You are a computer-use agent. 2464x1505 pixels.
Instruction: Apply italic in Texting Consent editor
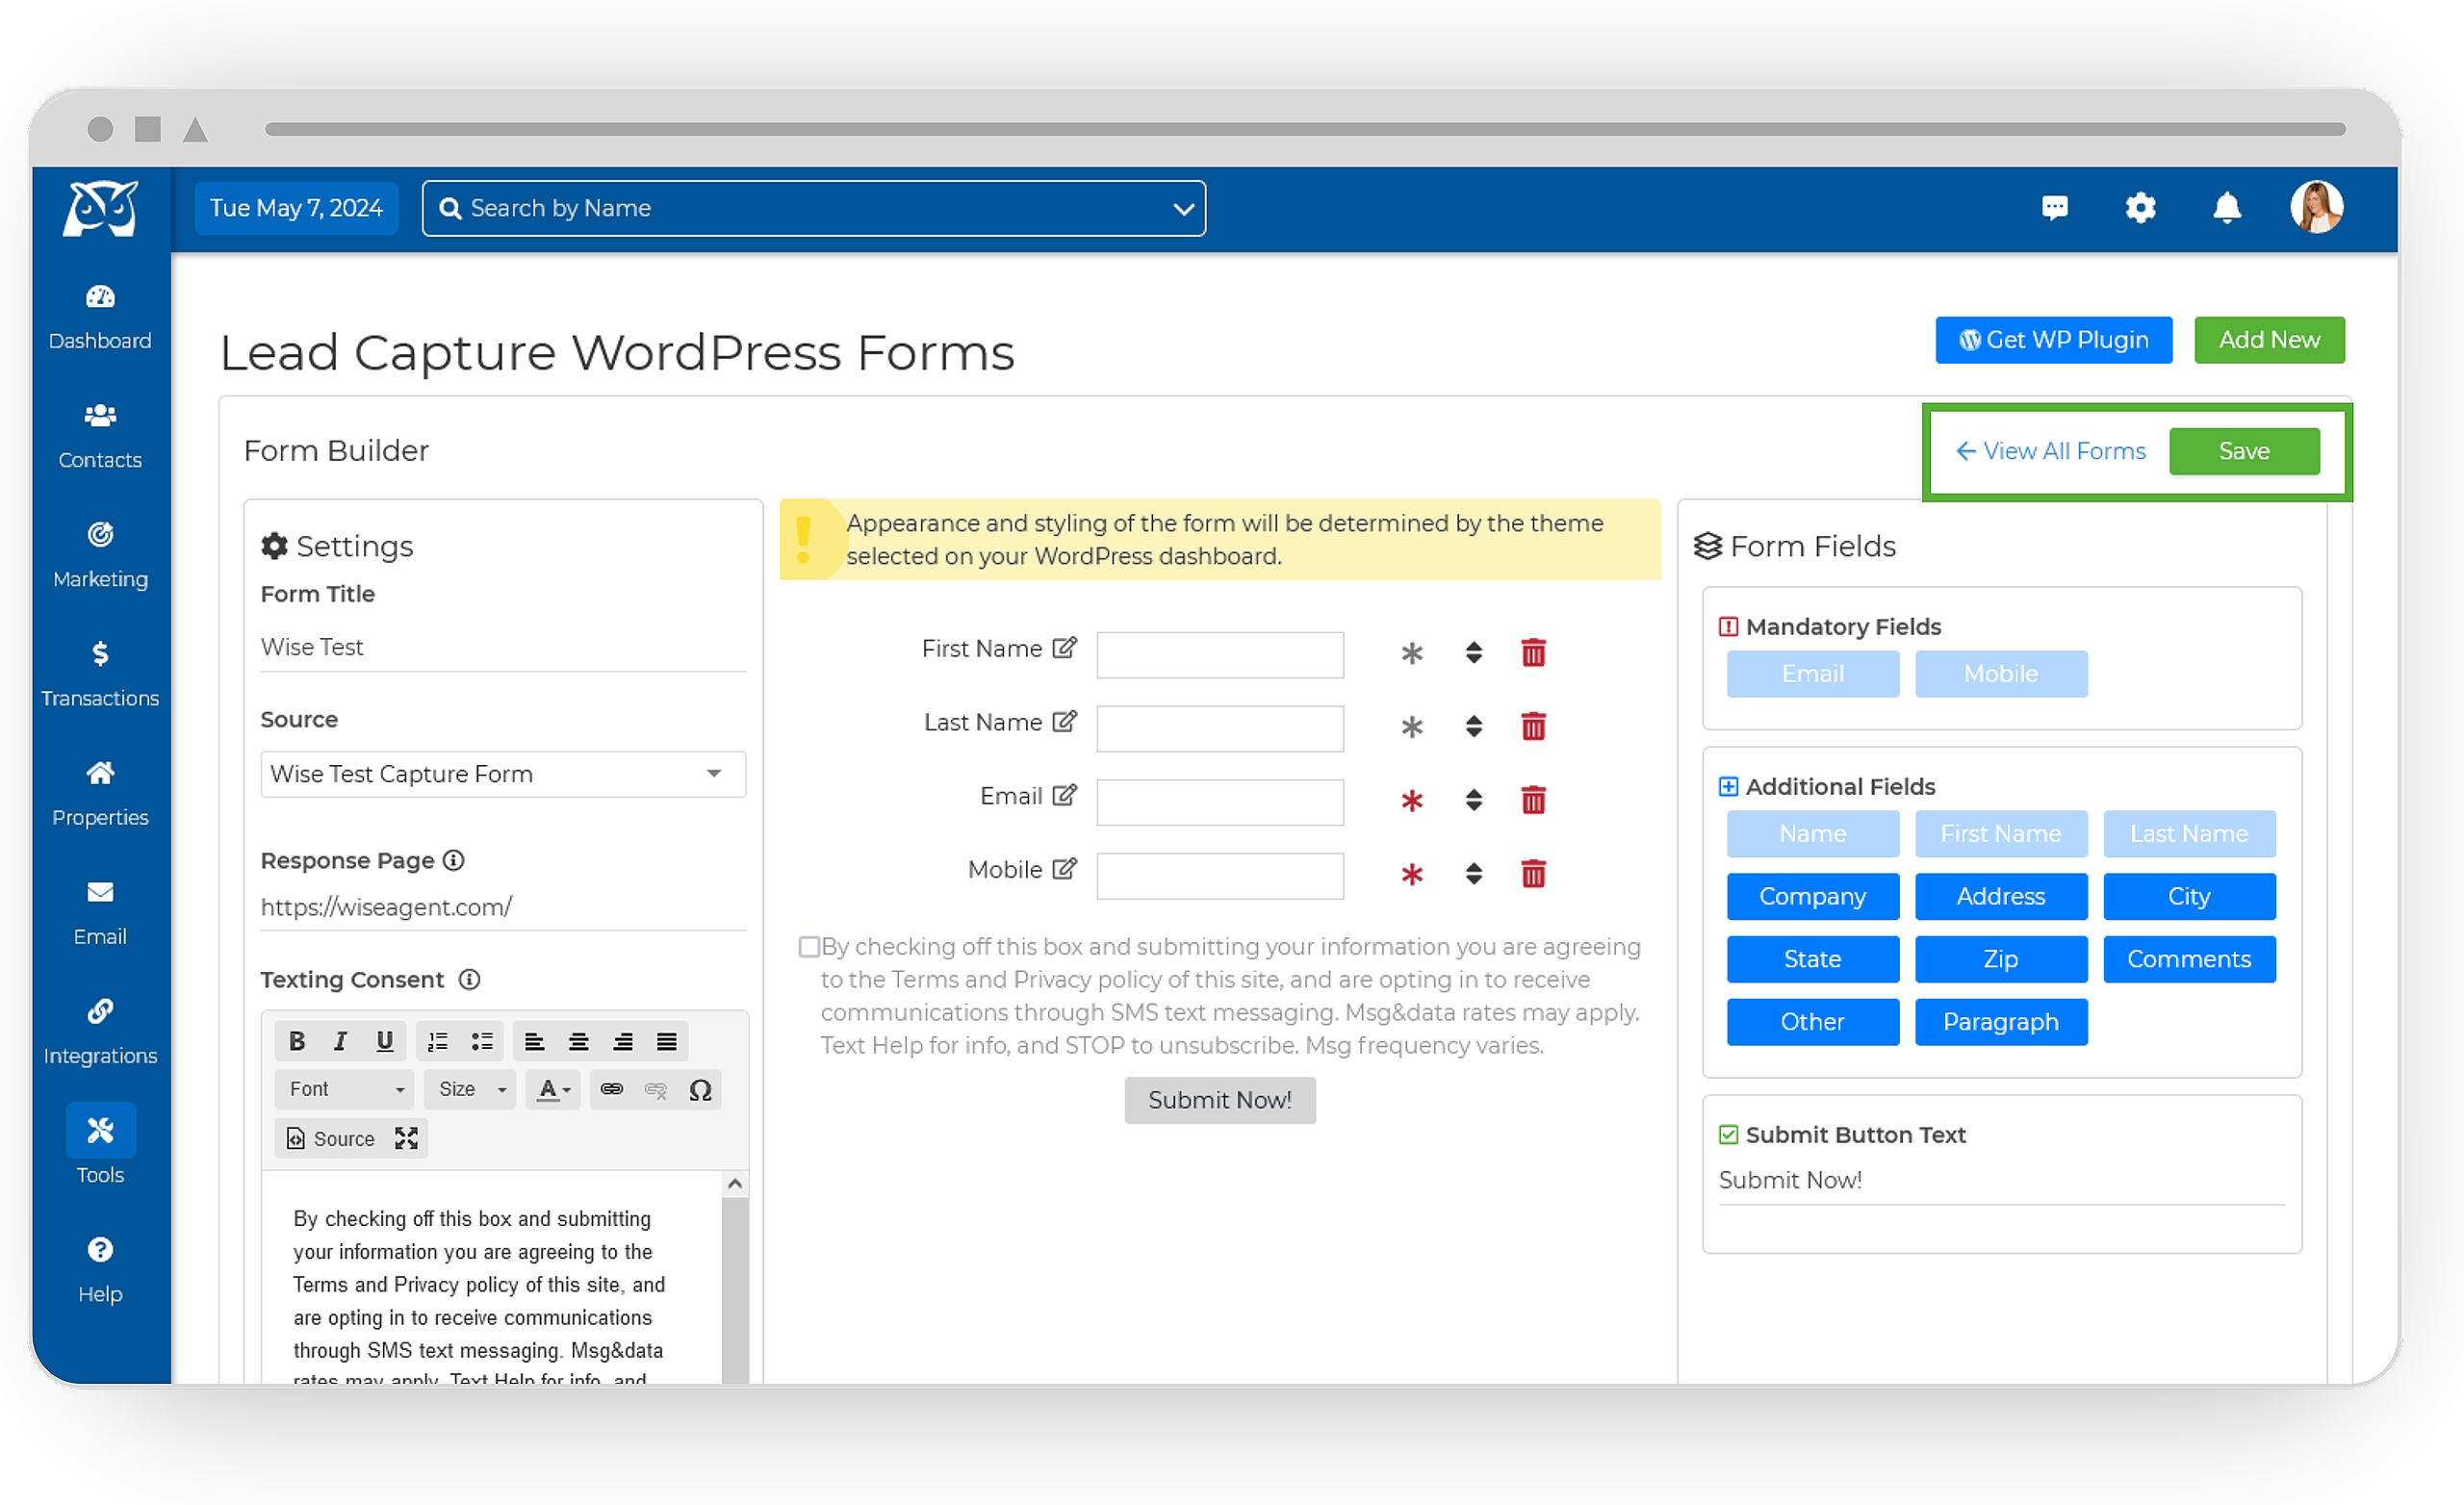click(x=340, y=1041)
